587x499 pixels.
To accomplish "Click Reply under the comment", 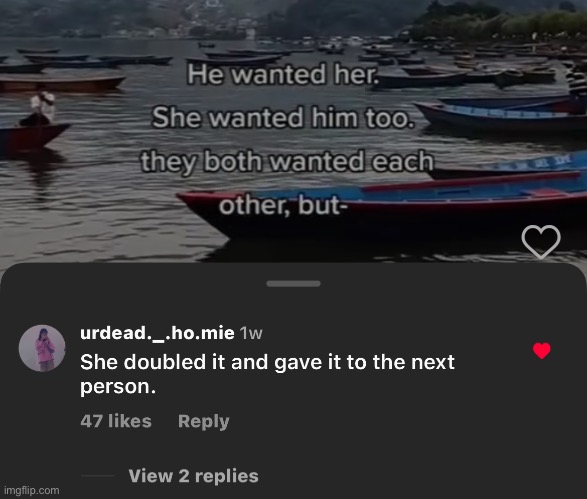I will (x=203, y=422).
